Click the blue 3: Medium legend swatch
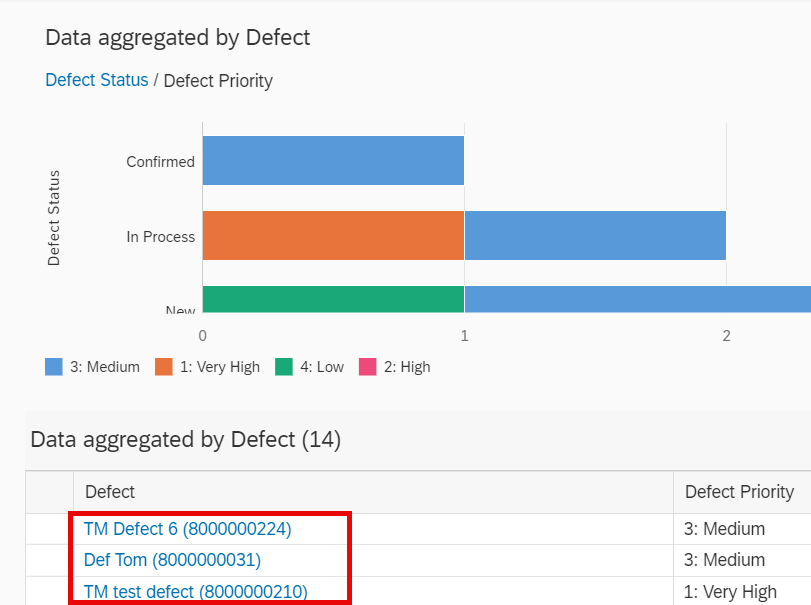The height and width of the screenshot is (605, 811). click(54, 367)
